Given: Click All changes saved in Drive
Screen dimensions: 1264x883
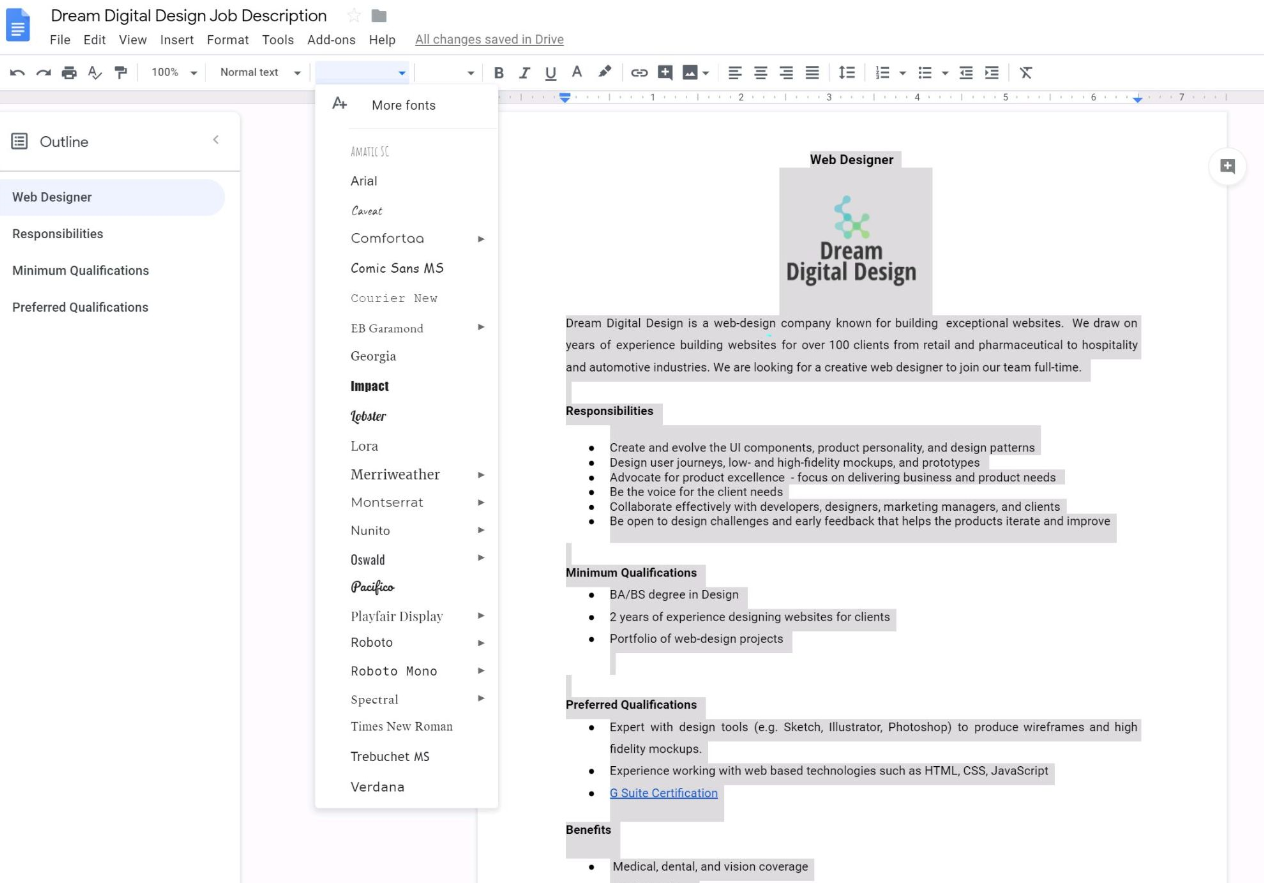Looking at the screenshot, I should [489, 40].
